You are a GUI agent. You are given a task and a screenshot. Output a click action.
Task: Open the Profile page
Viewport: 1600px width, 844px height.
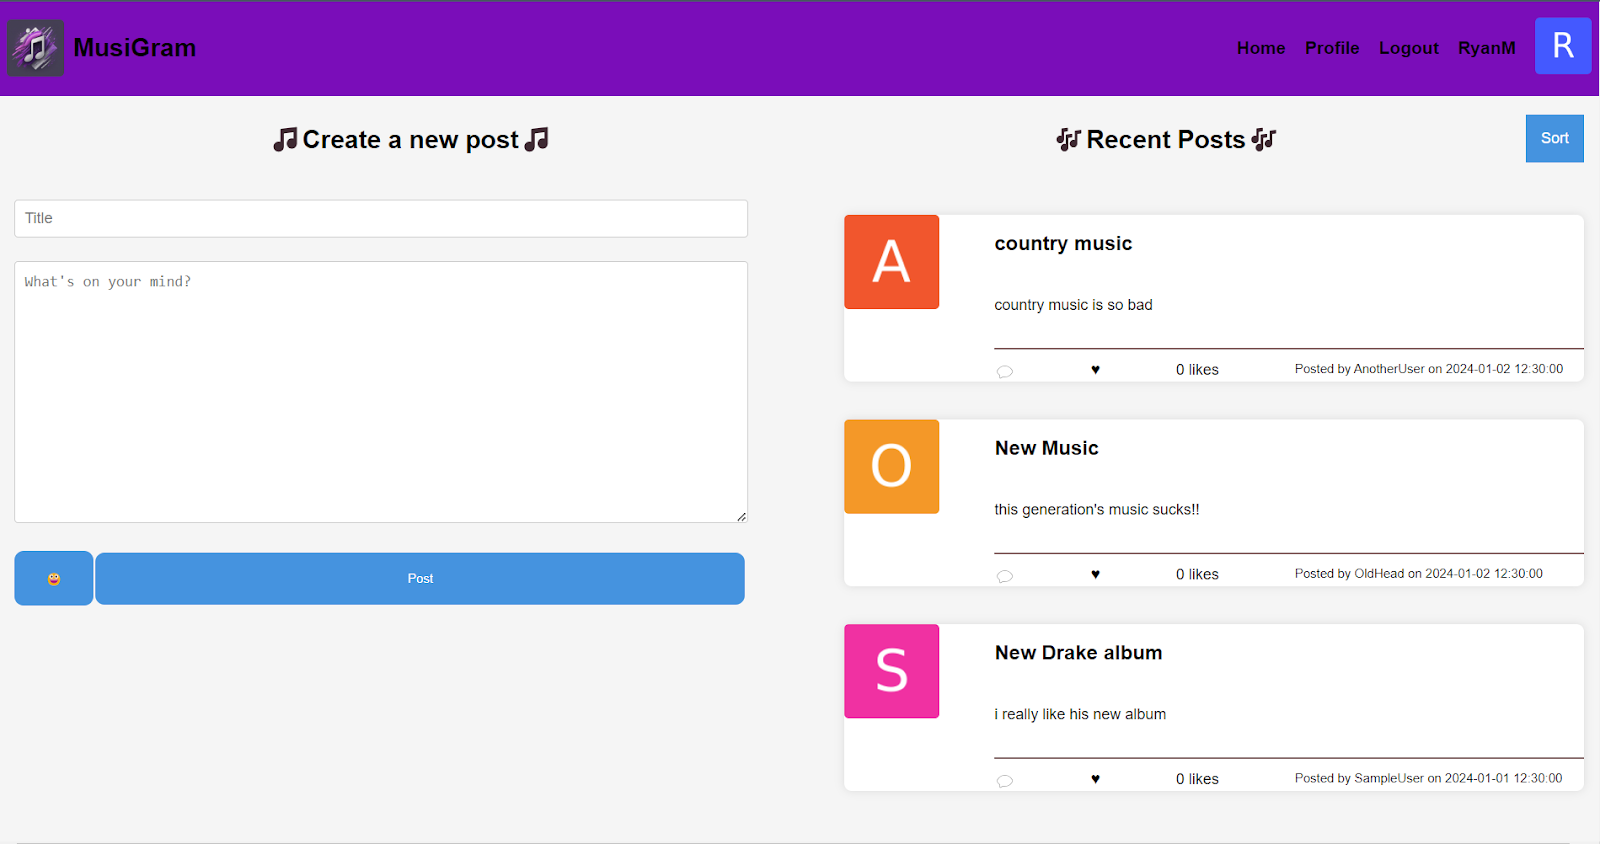coord(1331,48)
